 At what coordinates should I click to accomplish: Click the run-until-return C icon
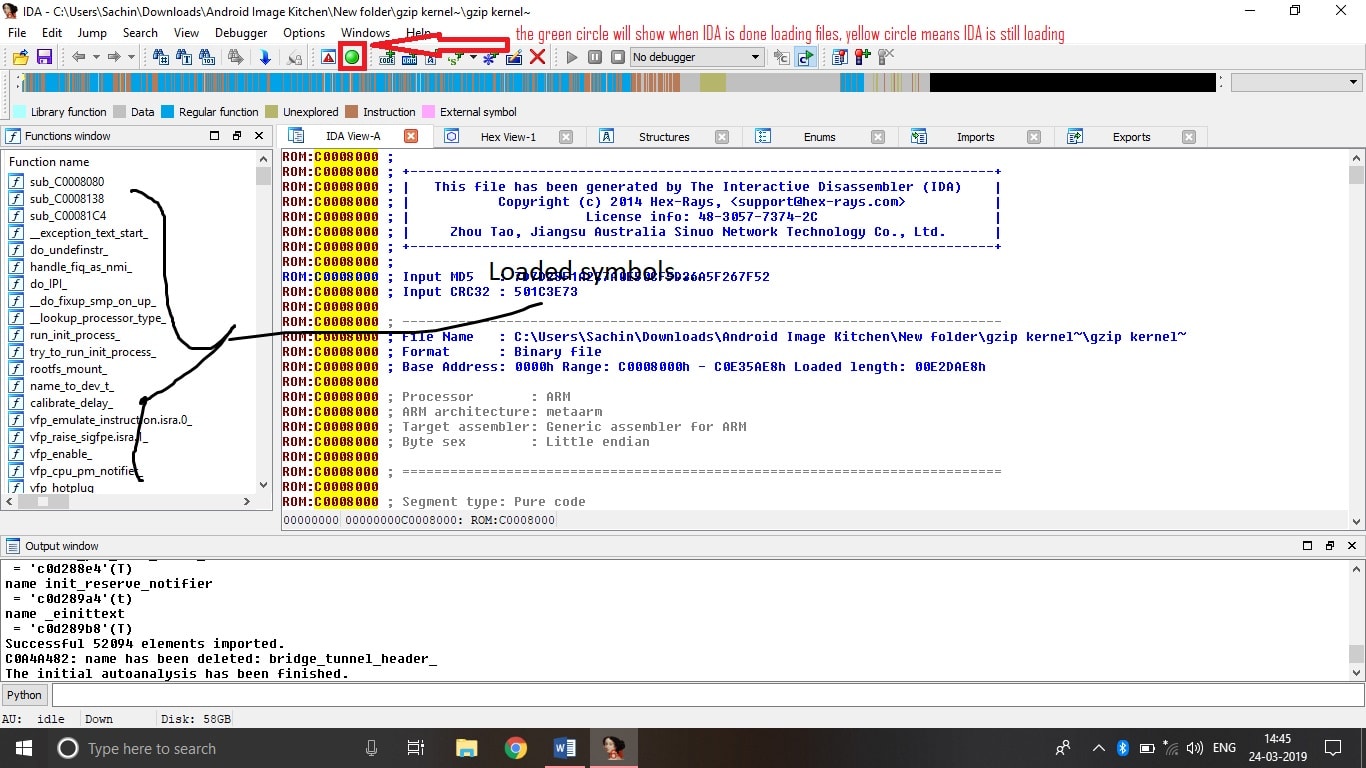[804, 57]
